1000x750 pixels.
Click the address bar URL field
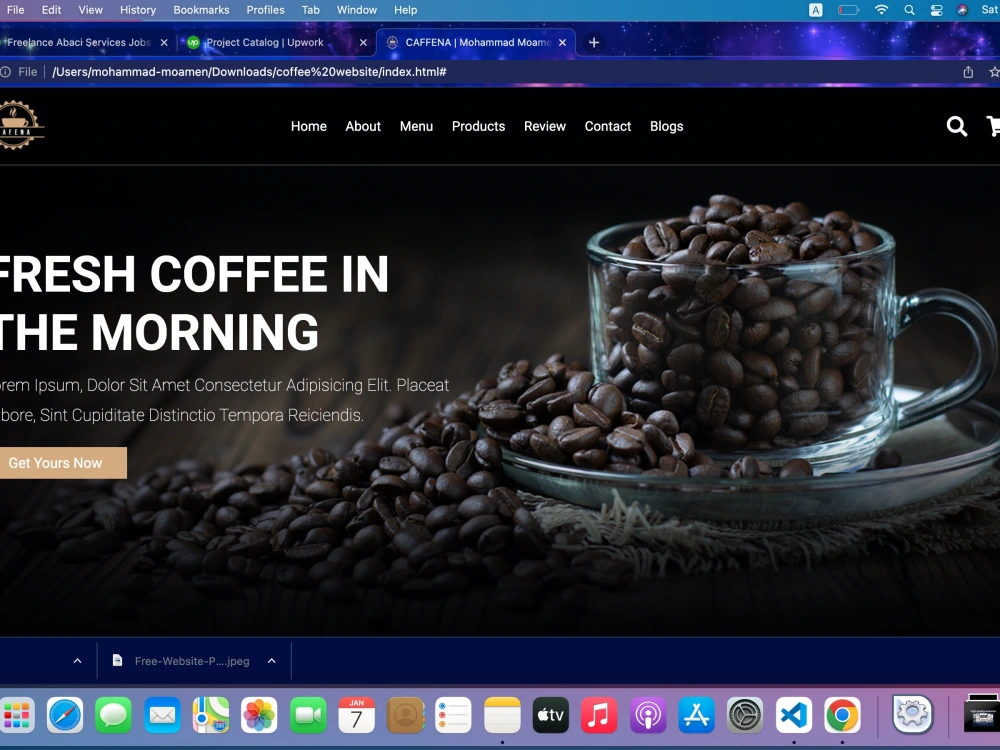coord(249,72)
